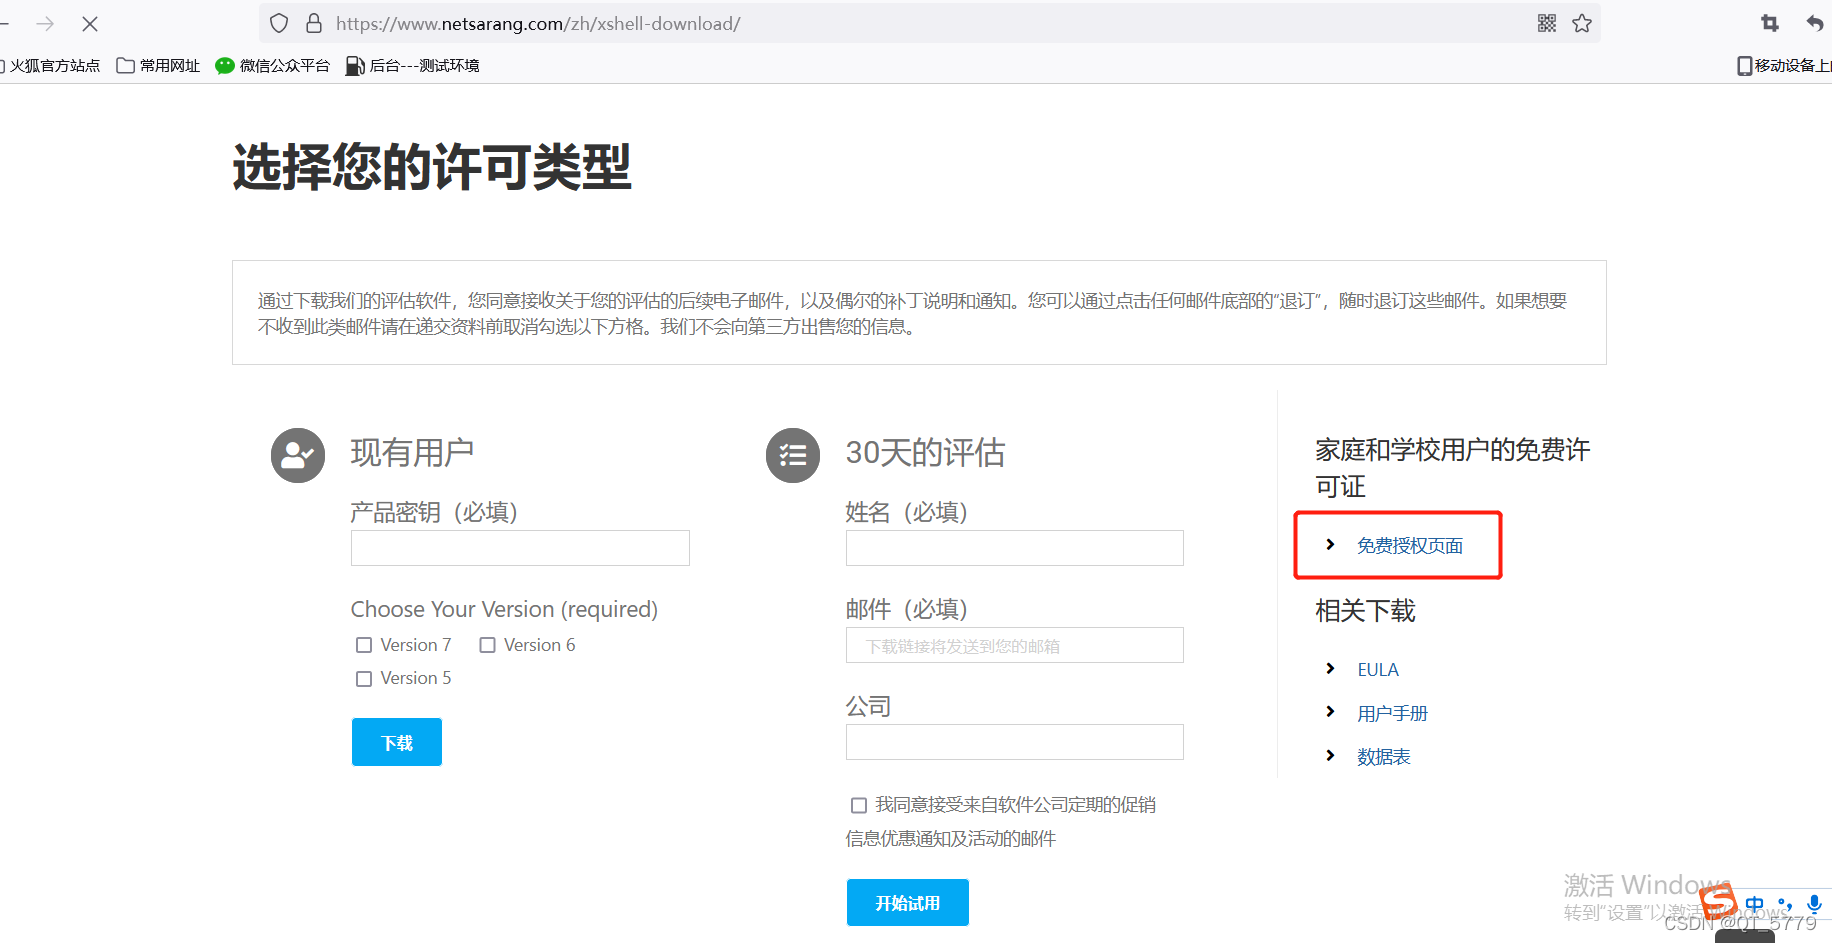Check the Version 7 checkbox
The width and height of the screenshot is (1832, 943).
point(364,645)
